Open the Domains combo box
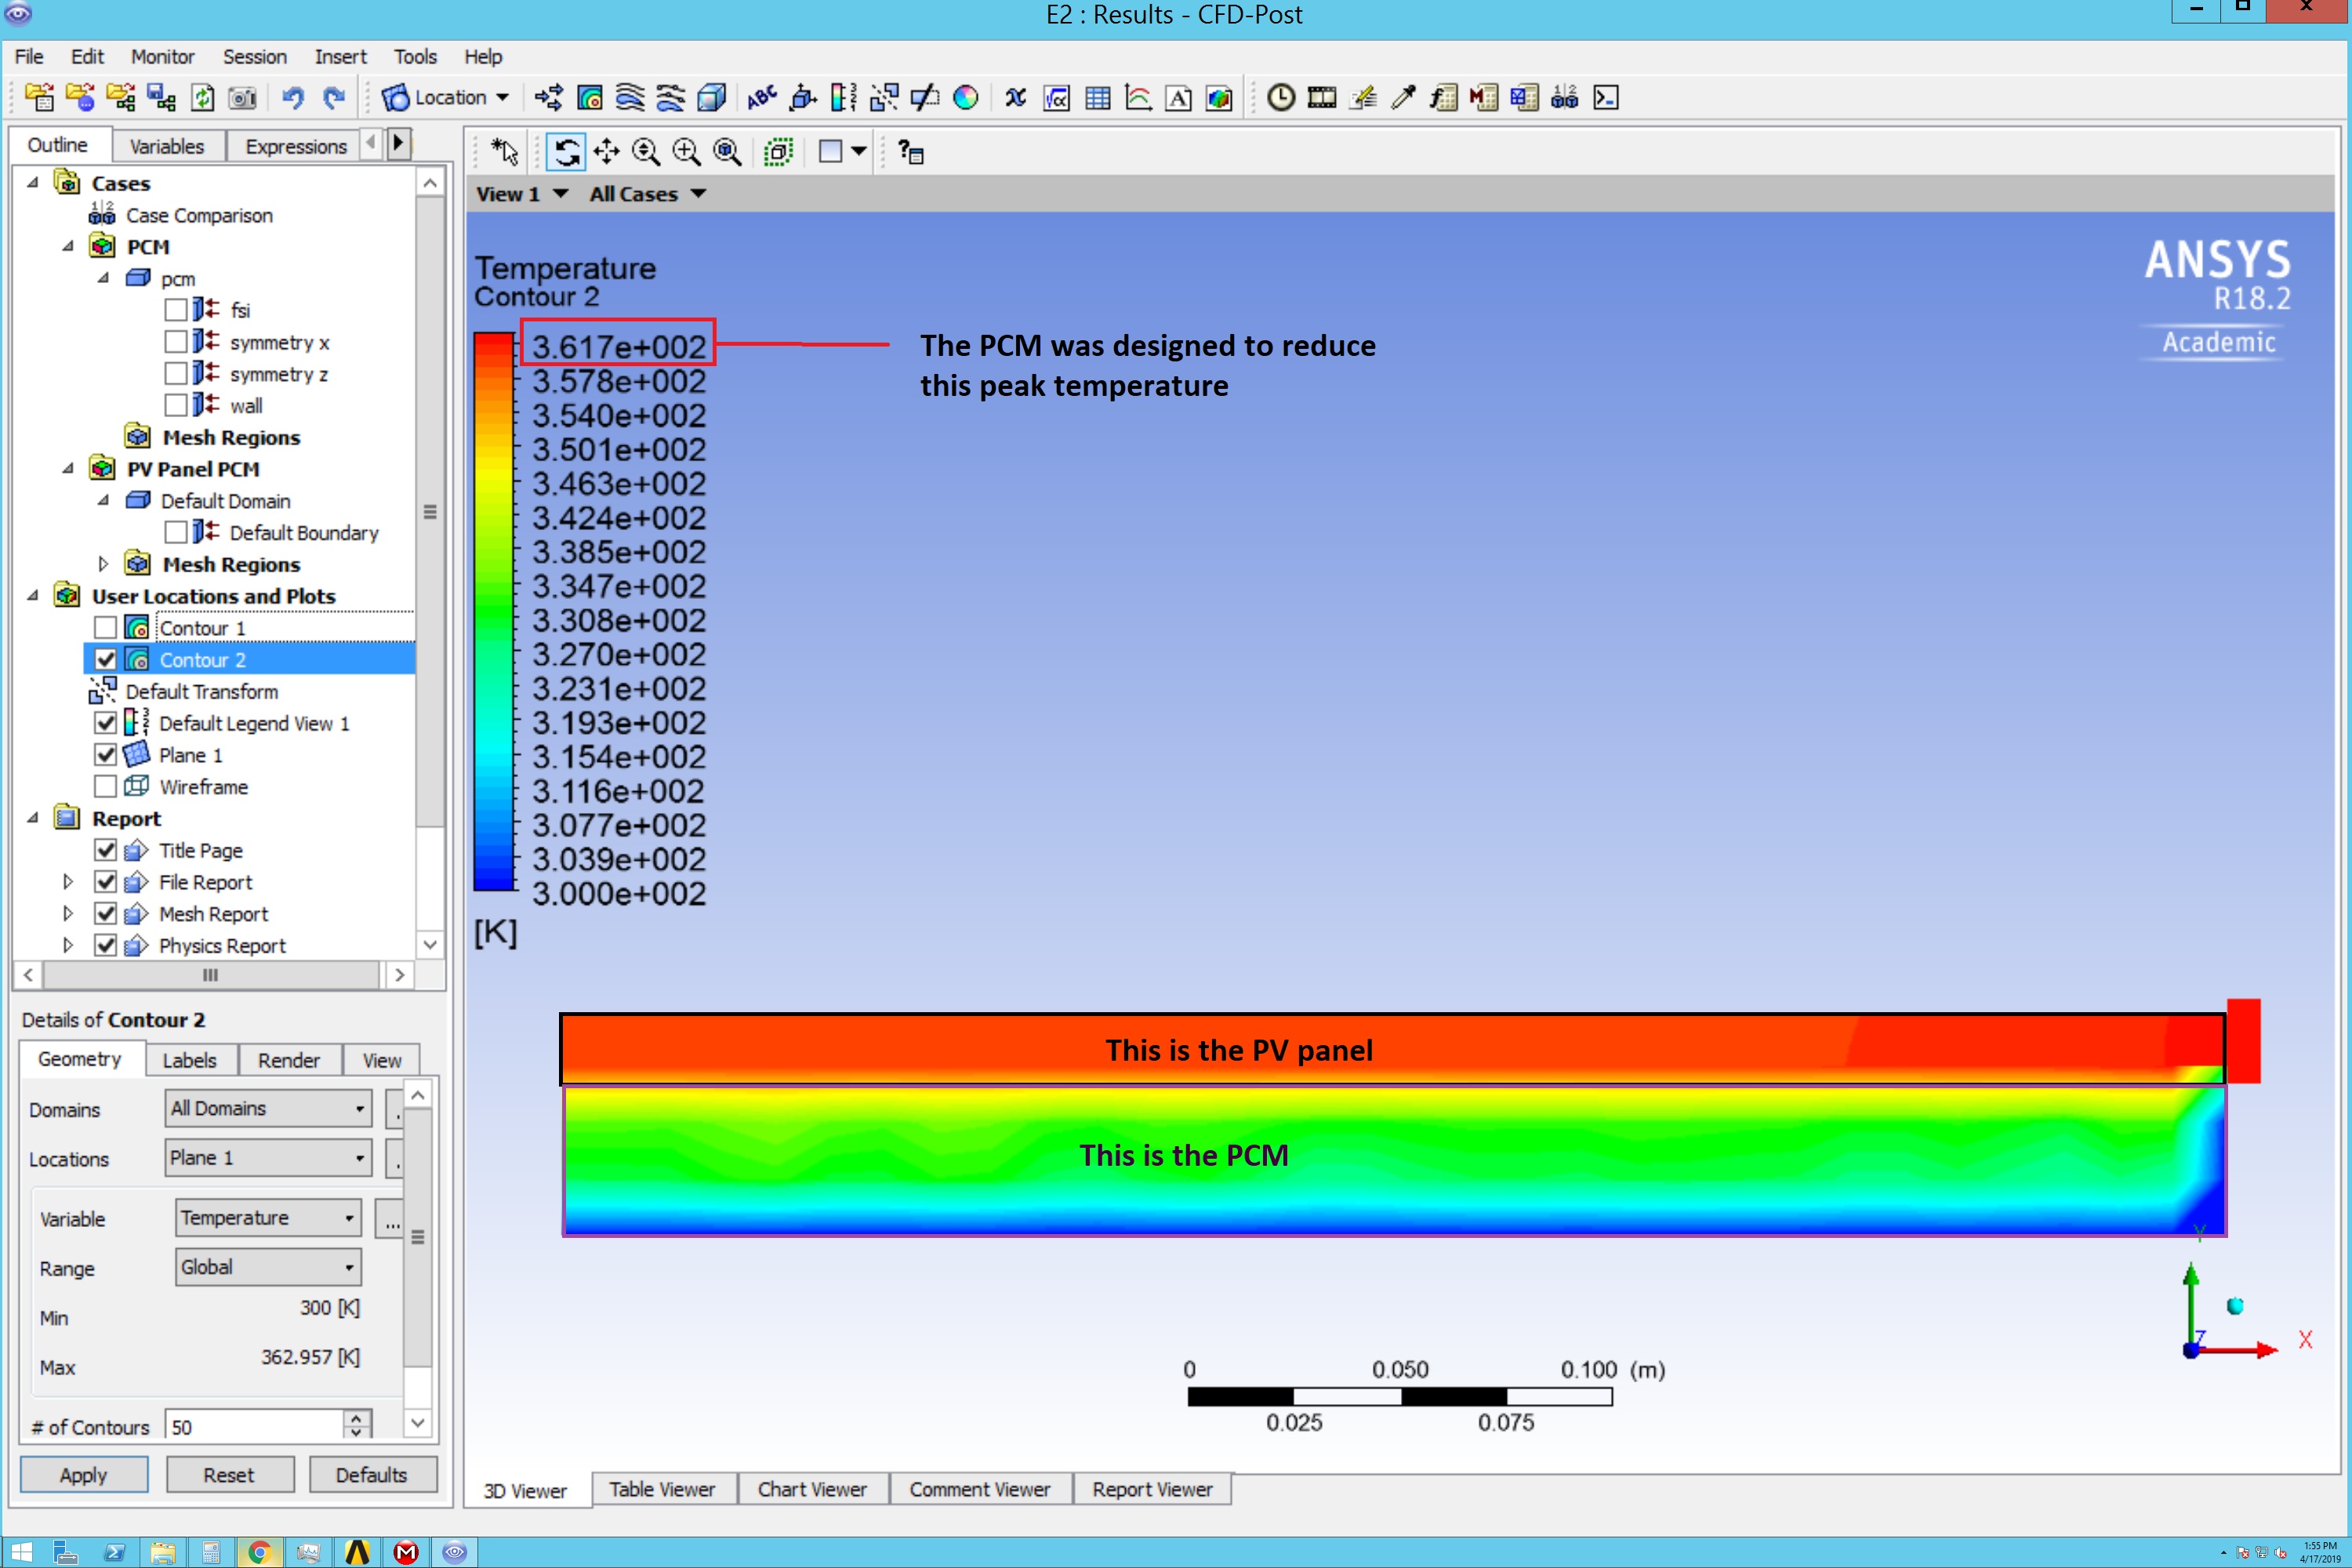Image resolution: width=2352 pixels, height=1568 pixels. (268, 1108)
